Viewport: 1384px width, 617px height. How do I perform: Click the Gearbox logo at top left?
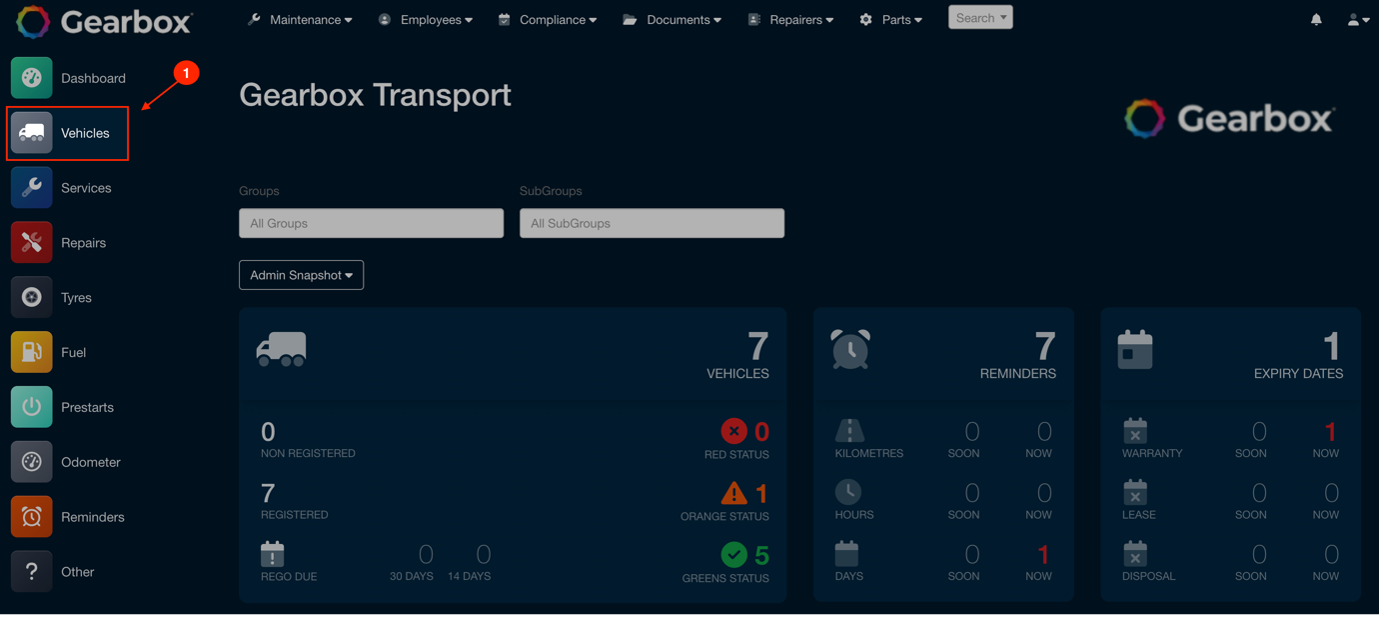coord(100,19)
